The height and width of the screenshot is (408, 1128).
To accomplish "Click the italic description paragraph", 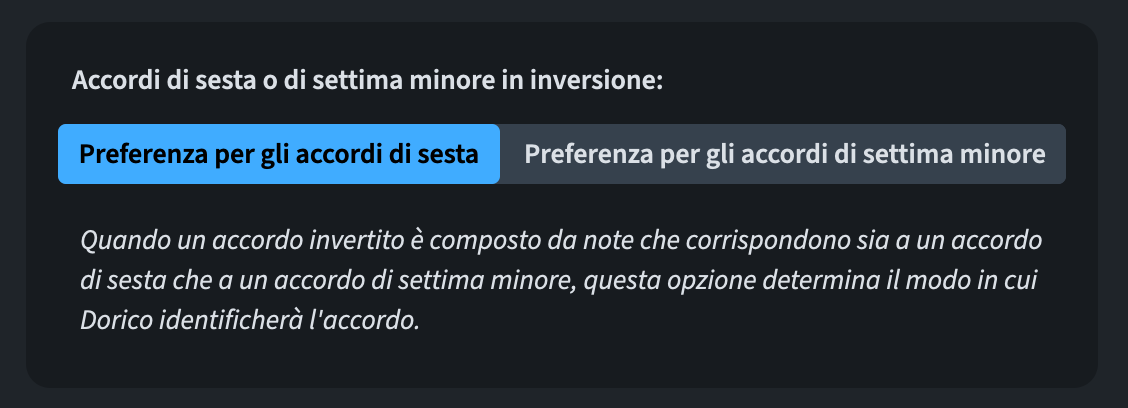I will tap(562, 283).
